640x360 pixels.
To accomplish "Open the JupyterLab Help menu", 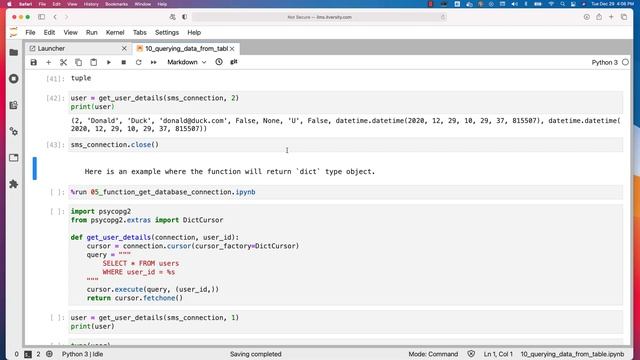I will click(194, 33).
